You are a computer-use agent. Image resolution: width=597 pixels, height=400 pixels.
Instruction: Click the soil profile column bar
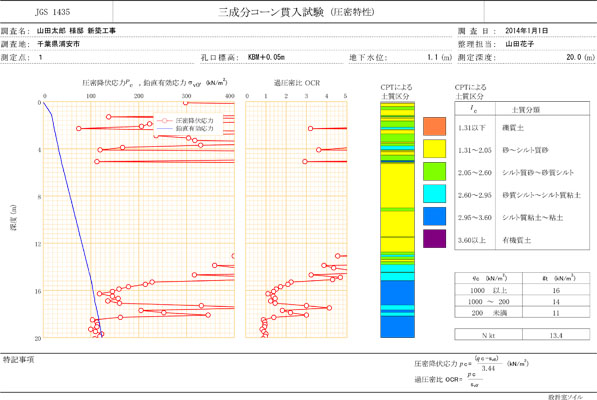tap(397, 220)
